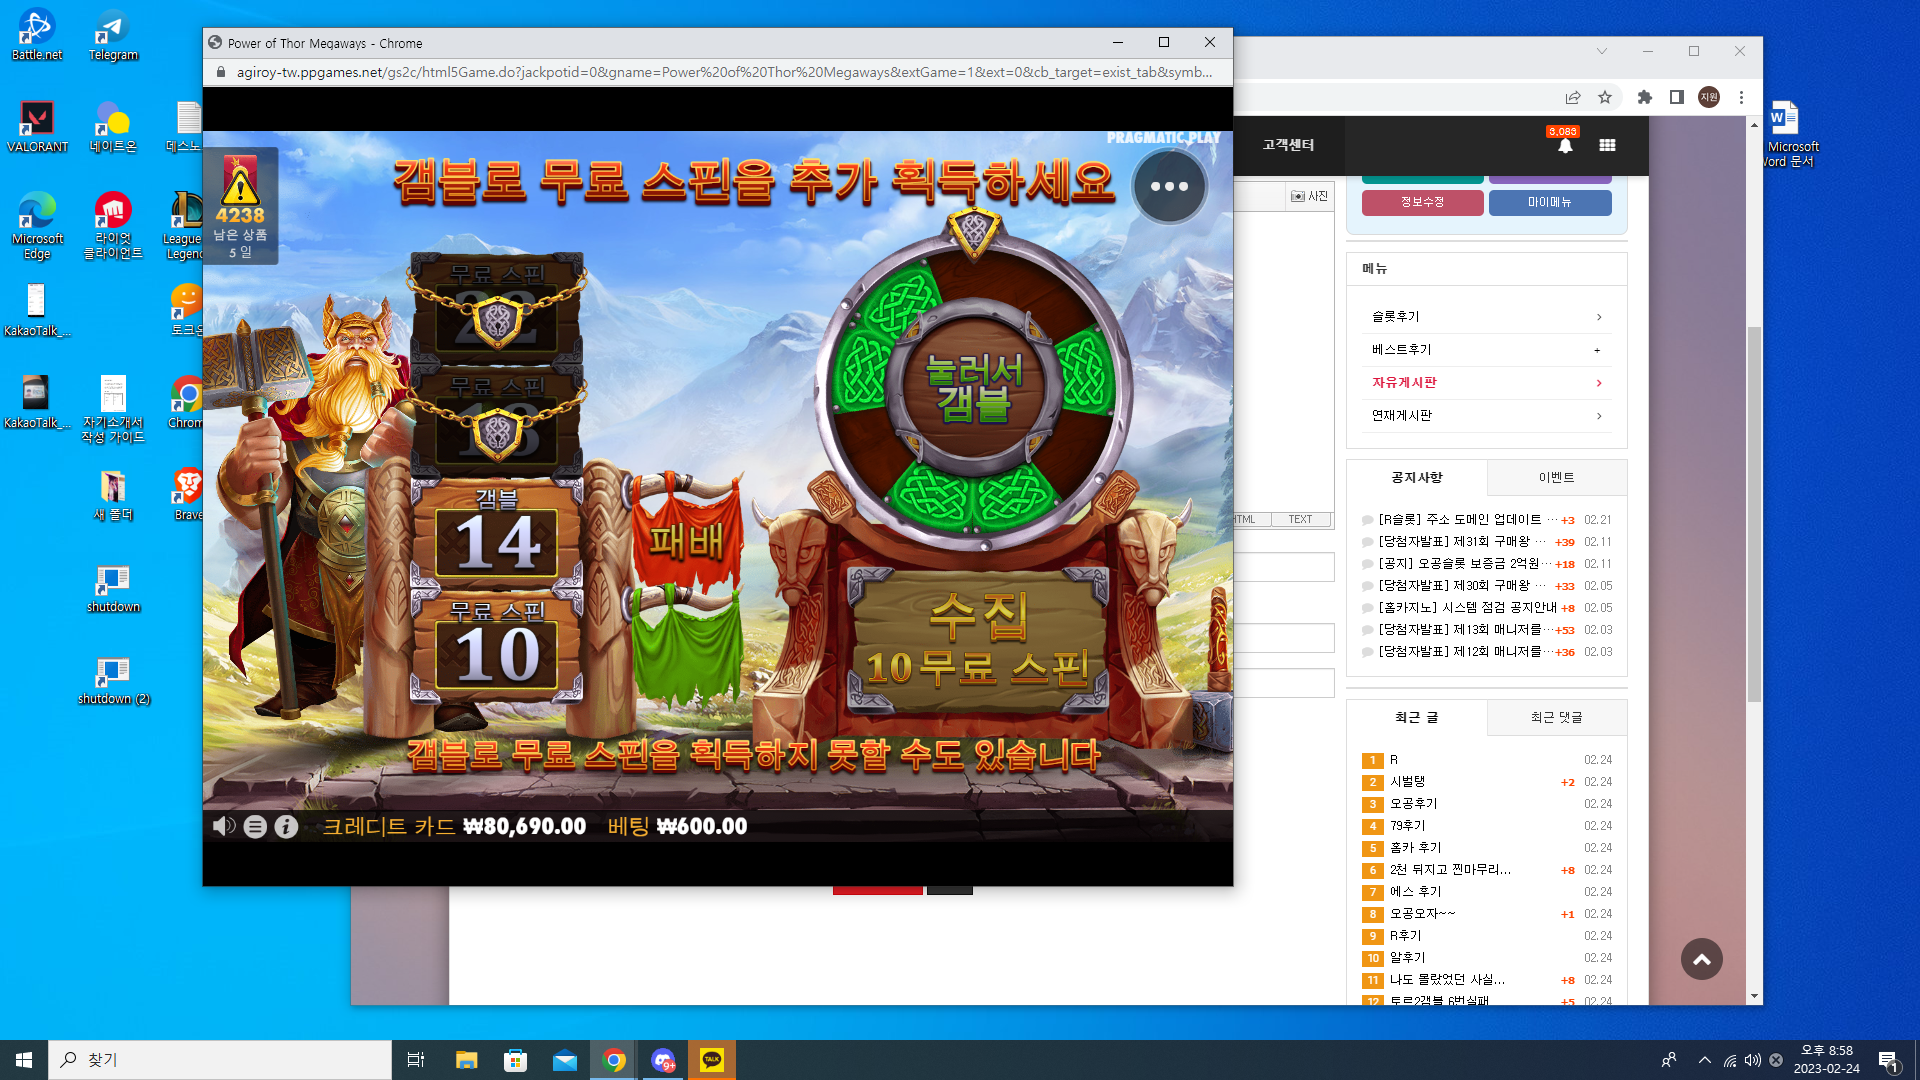View site information lock icon in game window
This screenshot has height=1080, width=1920.
(221, 72)
